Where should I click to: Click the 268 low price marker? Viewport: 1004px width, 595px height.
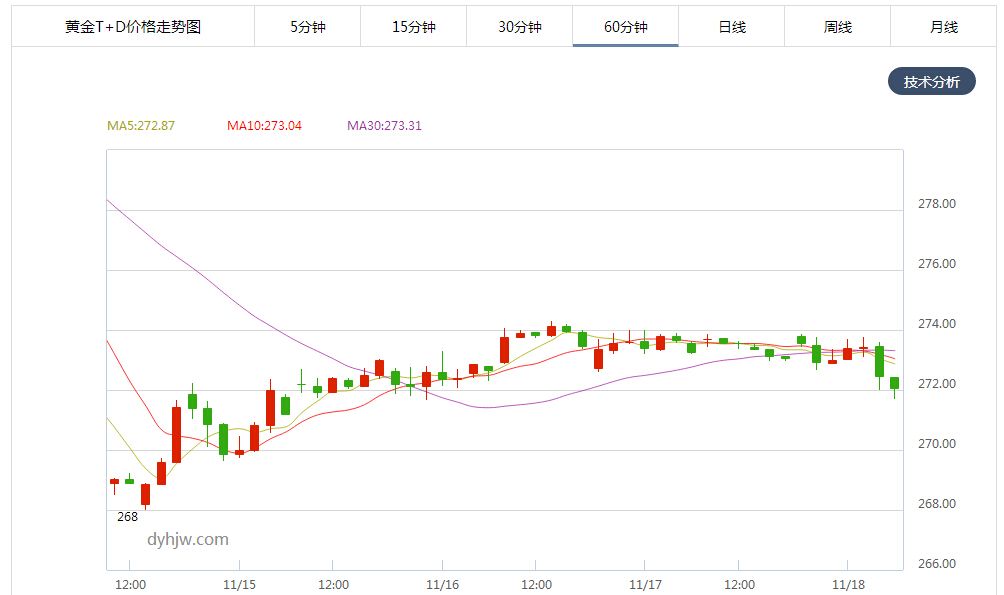pyautogui.click(x=127, y=516)
